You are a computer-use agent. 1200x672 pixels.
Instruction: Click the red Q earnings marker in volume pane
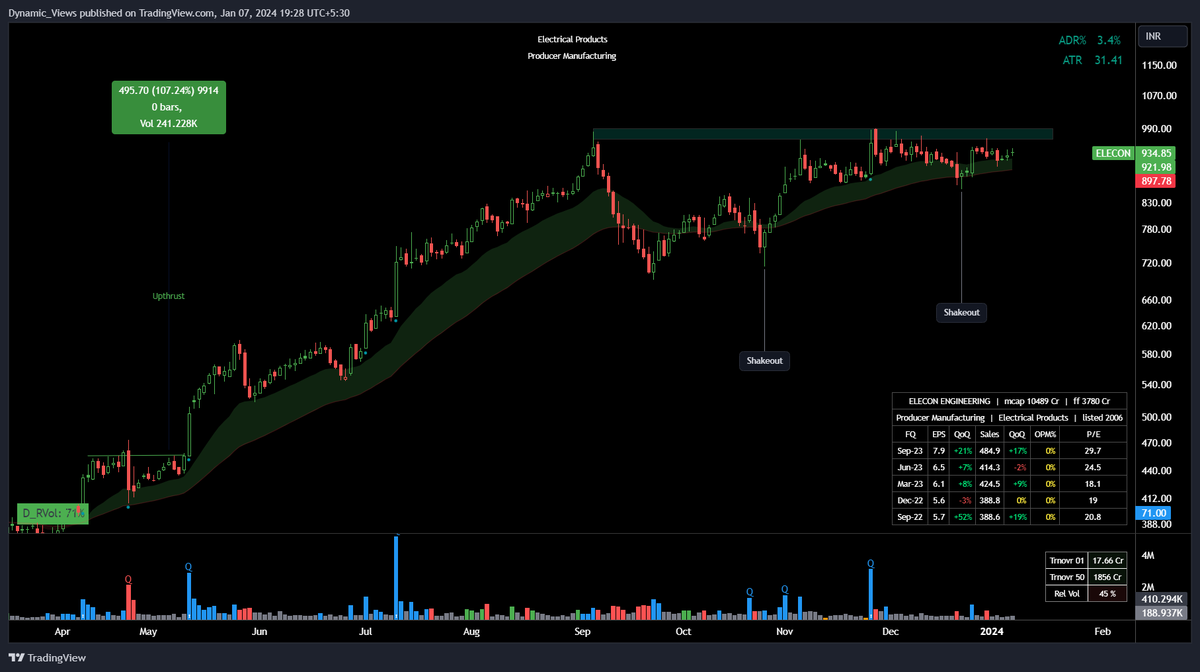(x=128, y=579)
